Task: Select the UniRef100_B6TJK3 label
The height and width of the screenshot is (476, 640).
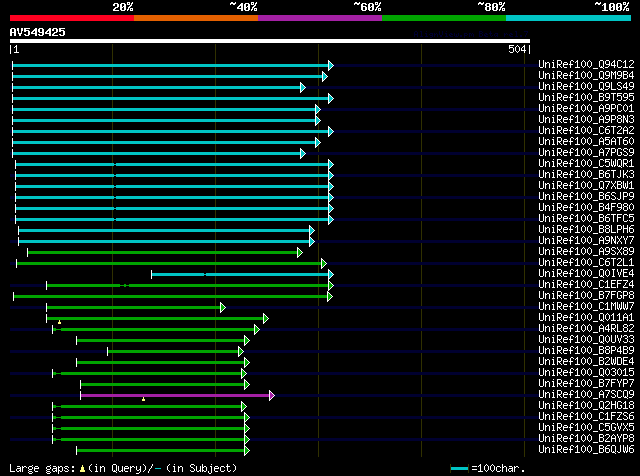Action: [586, 175]
